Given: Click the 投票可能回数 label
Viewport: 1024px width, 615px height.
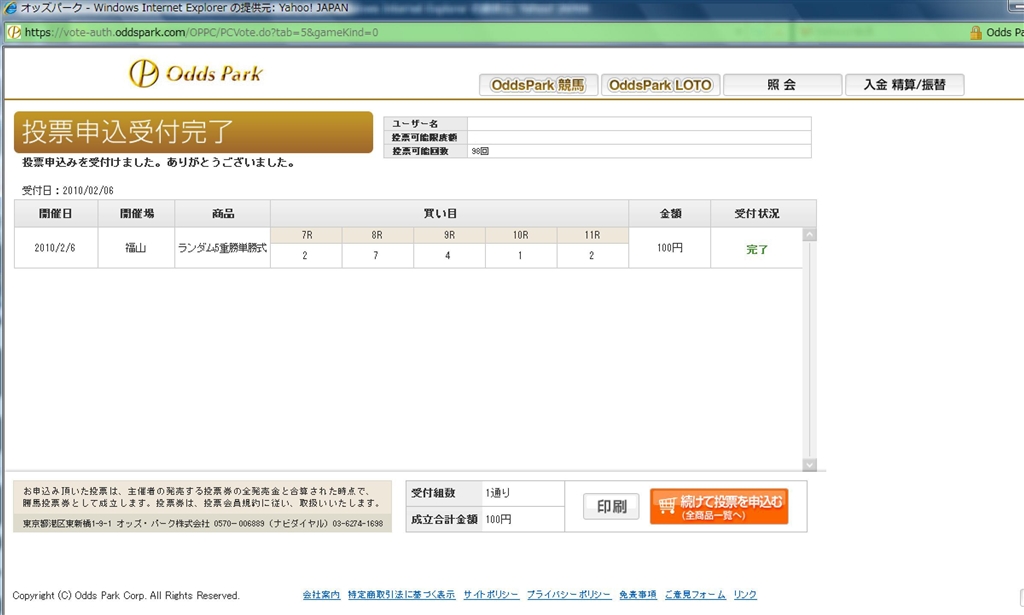Looking at the screenshot, I should click(x=421, y=151).
